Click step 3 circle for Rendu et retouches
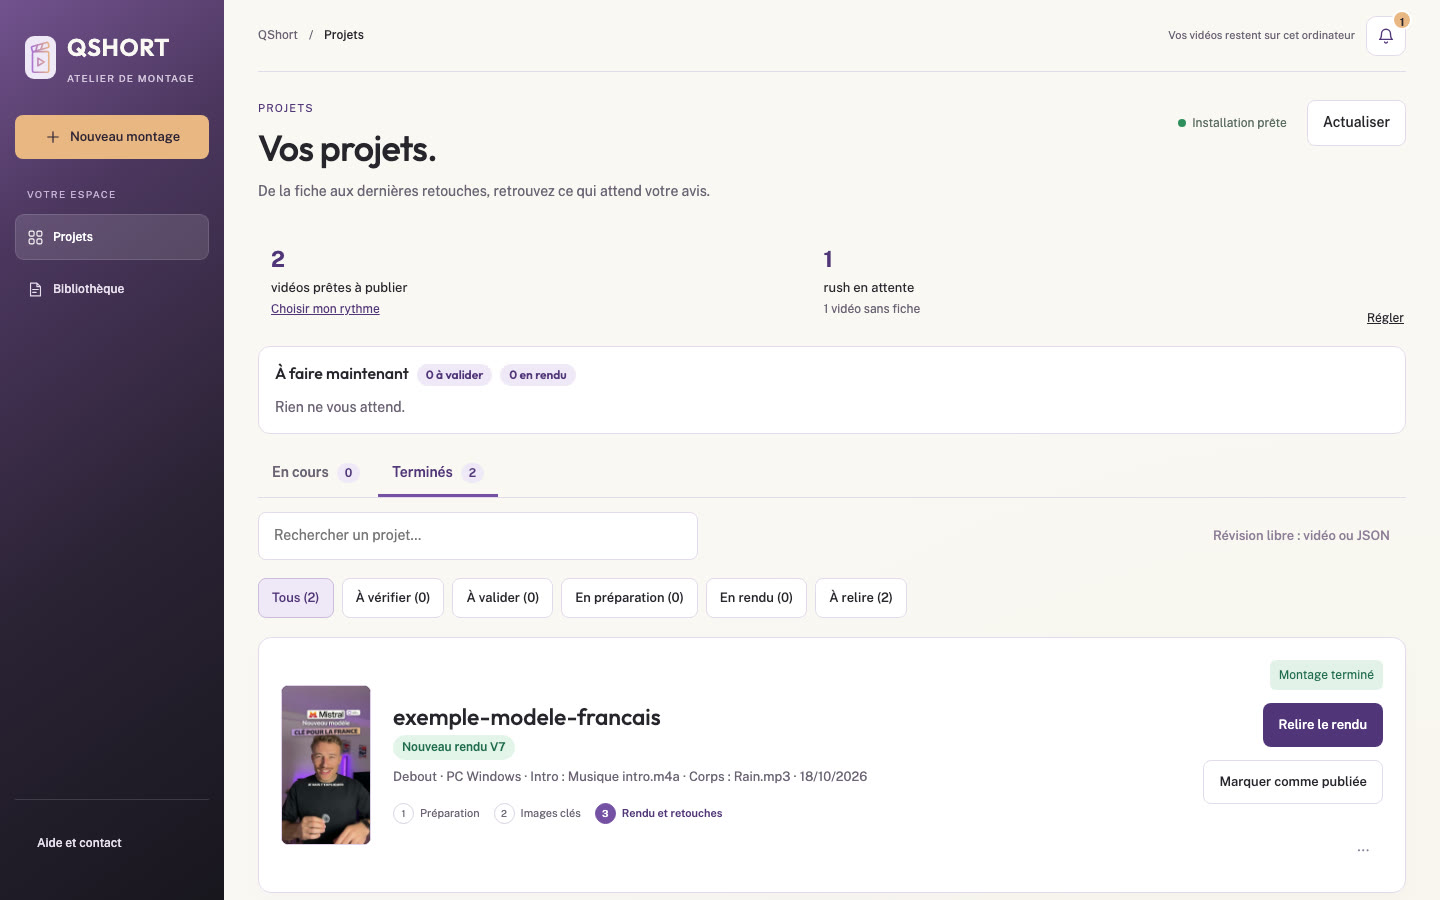The image size is (1440, 900). tap(605, 814)
